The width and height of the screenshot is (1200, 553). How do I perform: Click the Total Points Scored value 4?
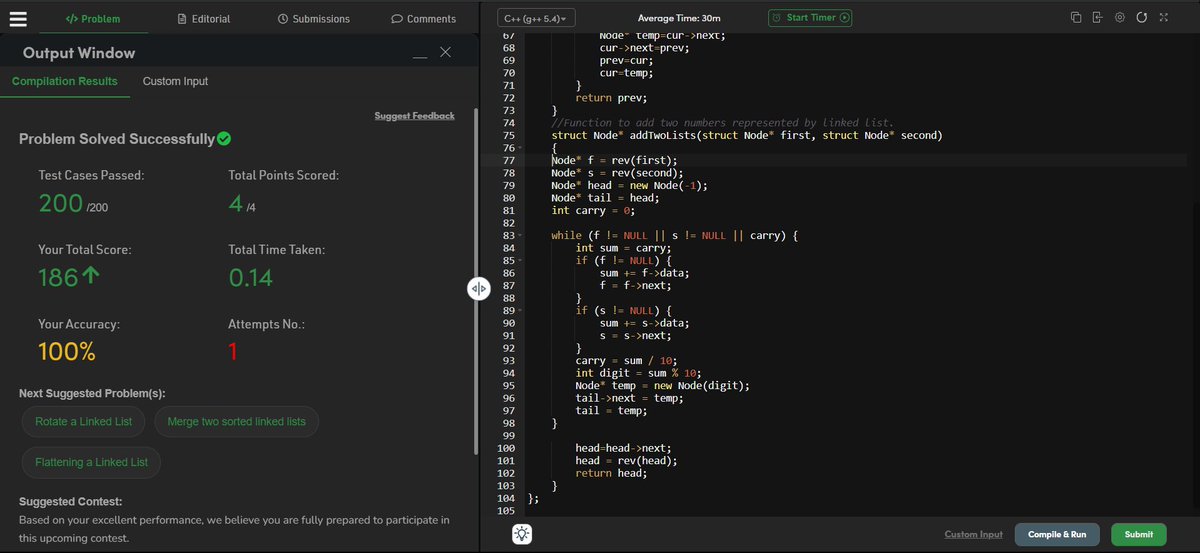tap(234, 204)
